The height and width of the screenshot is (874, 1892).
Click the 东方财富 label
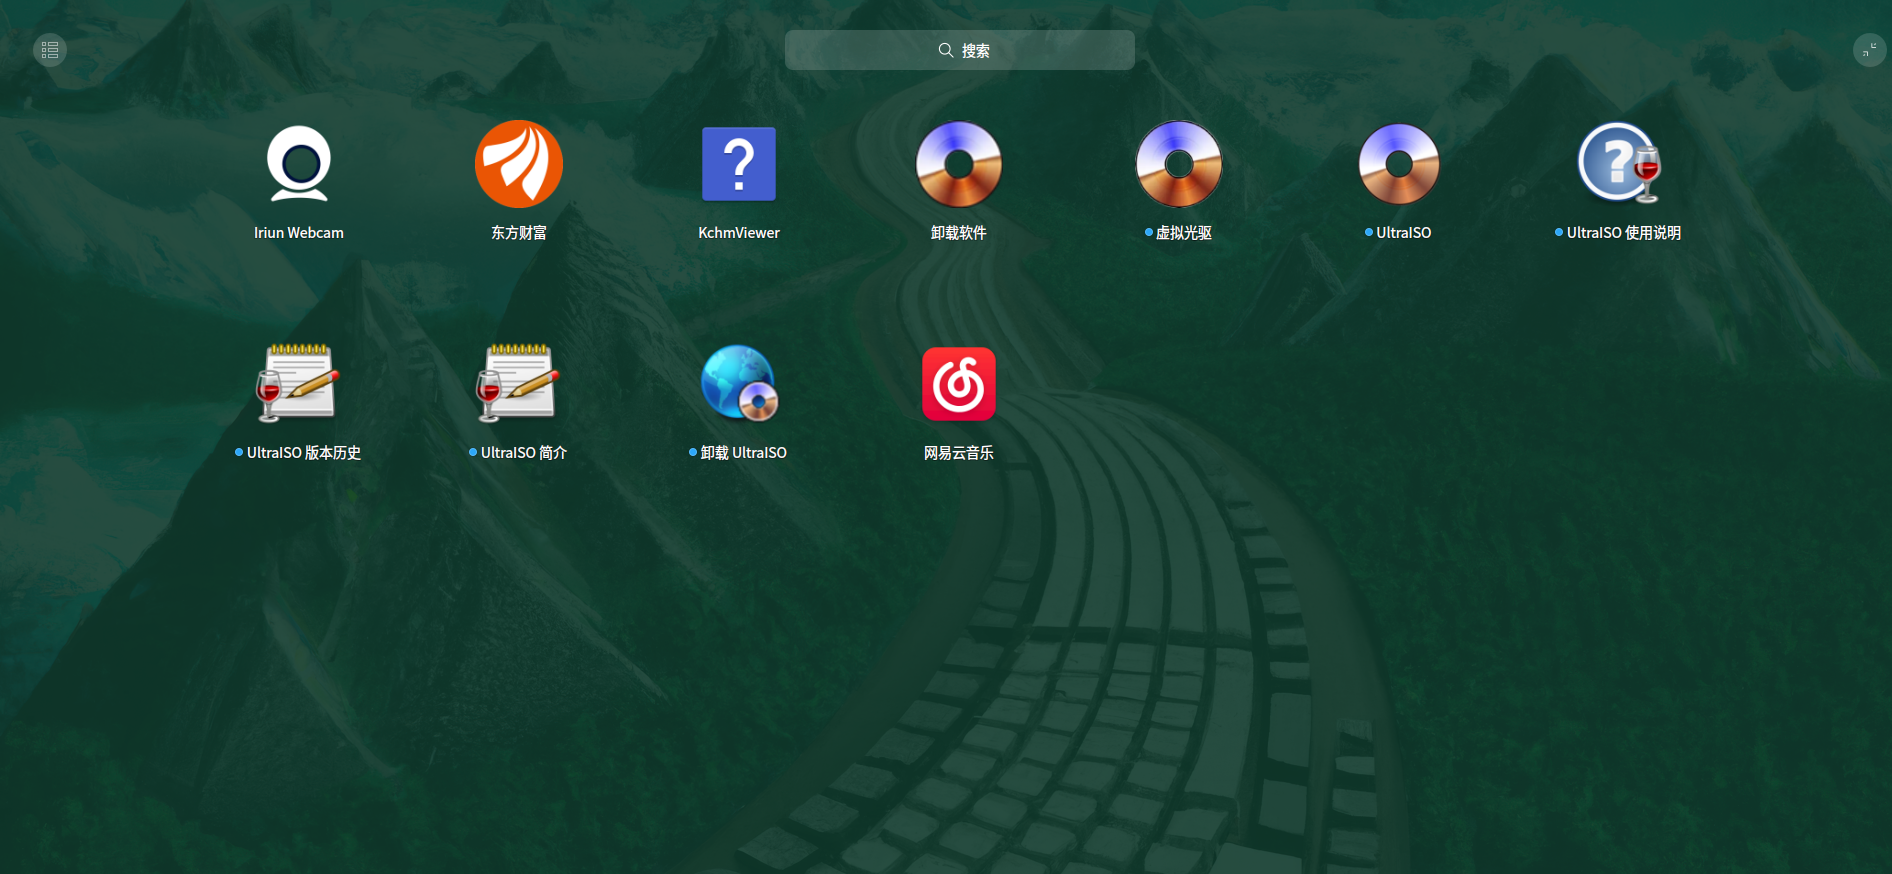coord(519,233)
